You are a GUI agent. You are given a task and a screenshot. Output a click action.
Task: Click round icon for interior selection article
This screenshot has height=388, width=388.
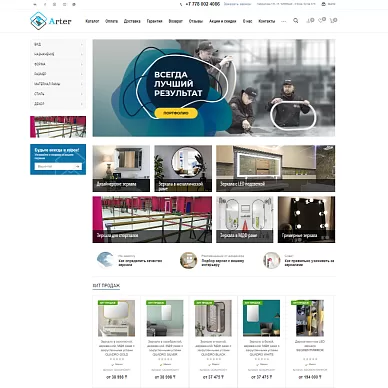point(188,260)
